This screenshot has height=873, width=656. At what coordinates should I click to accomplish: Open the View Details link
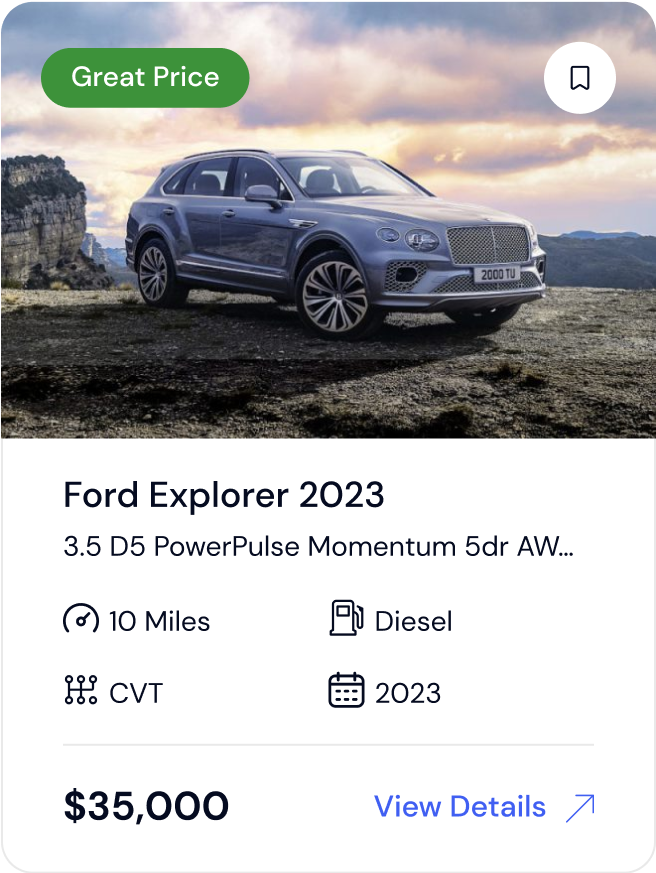pyautogui.click(x=460, y=806)
